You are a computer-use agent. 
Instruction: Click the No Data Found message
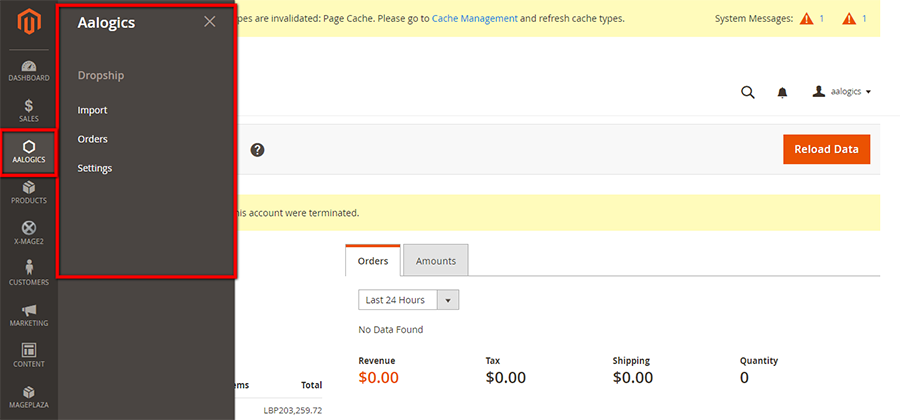[x=390, y=330]
